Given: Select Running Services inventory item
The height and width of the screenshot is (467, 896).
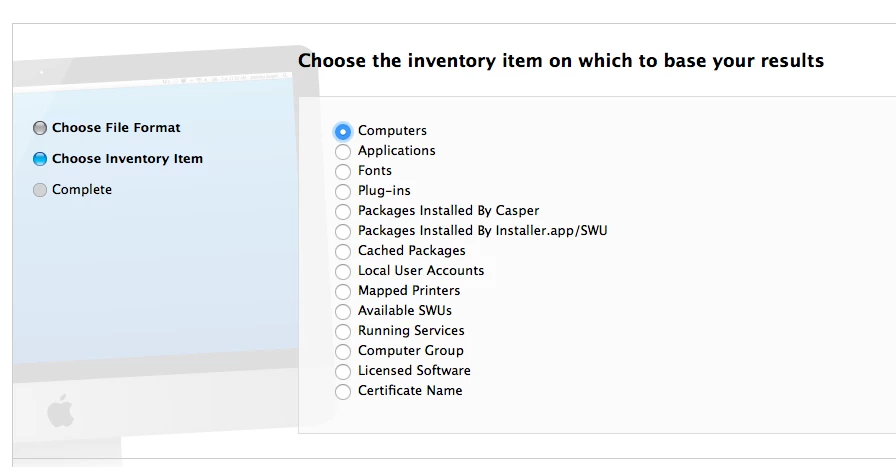Looking at the screenshot, I should pos(343,332).
